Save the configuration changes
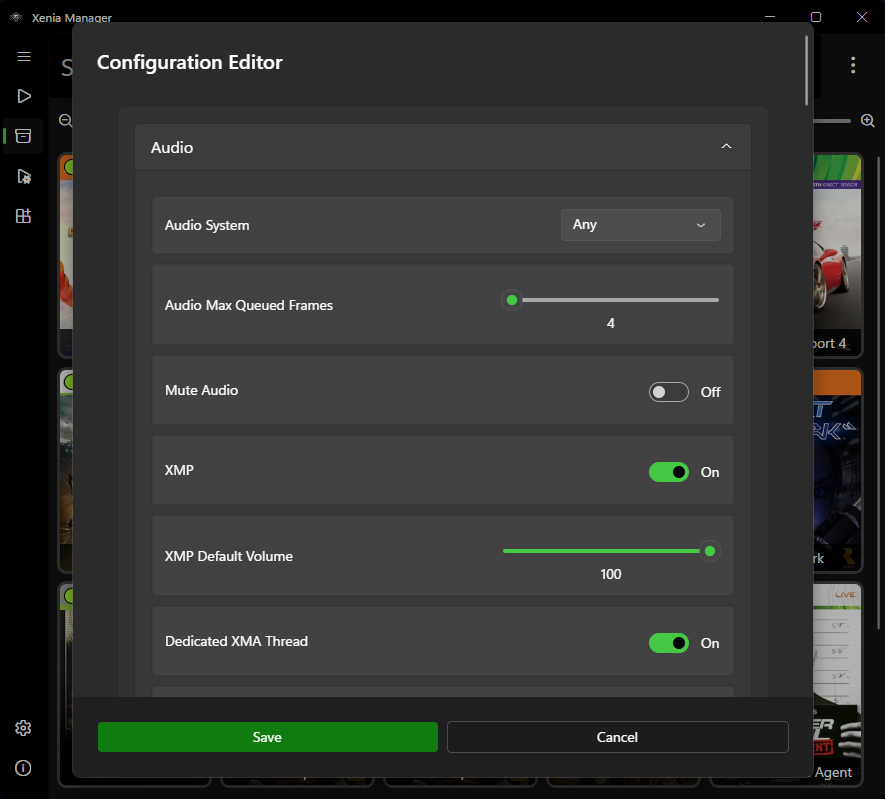This screenshot has height=799, width=885. pyautogui.click(x=267, y=737)
